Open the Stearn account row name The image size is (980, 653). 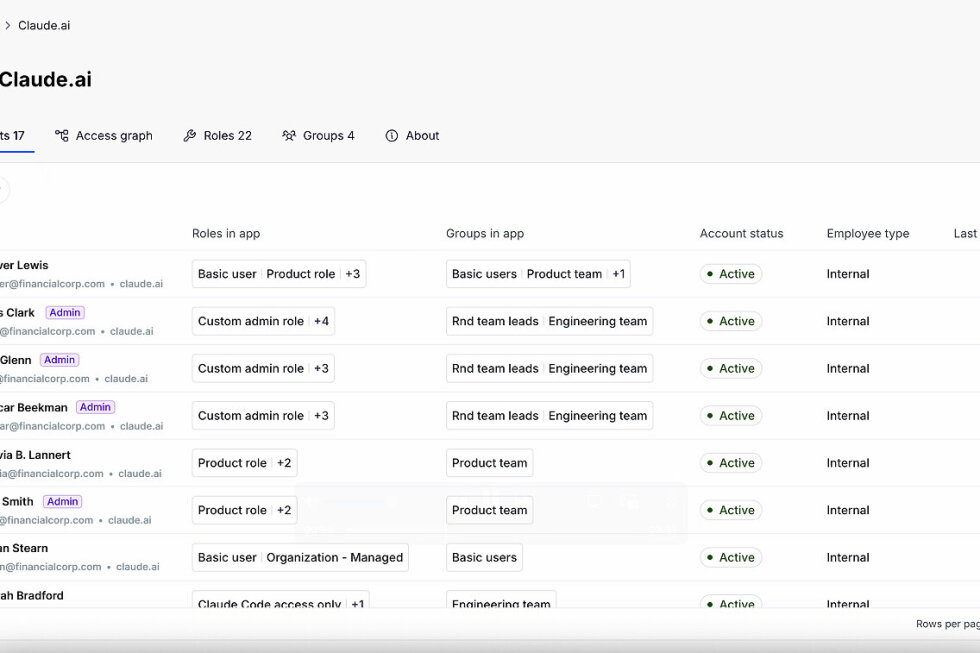24,548
